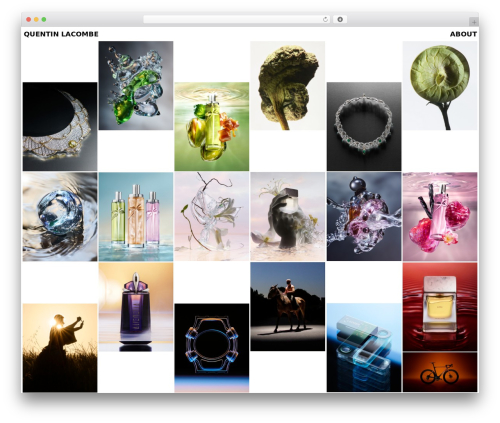Open the stacked translucent blue devices photo
Screen dimensions: 500x423
click(364, 348)
